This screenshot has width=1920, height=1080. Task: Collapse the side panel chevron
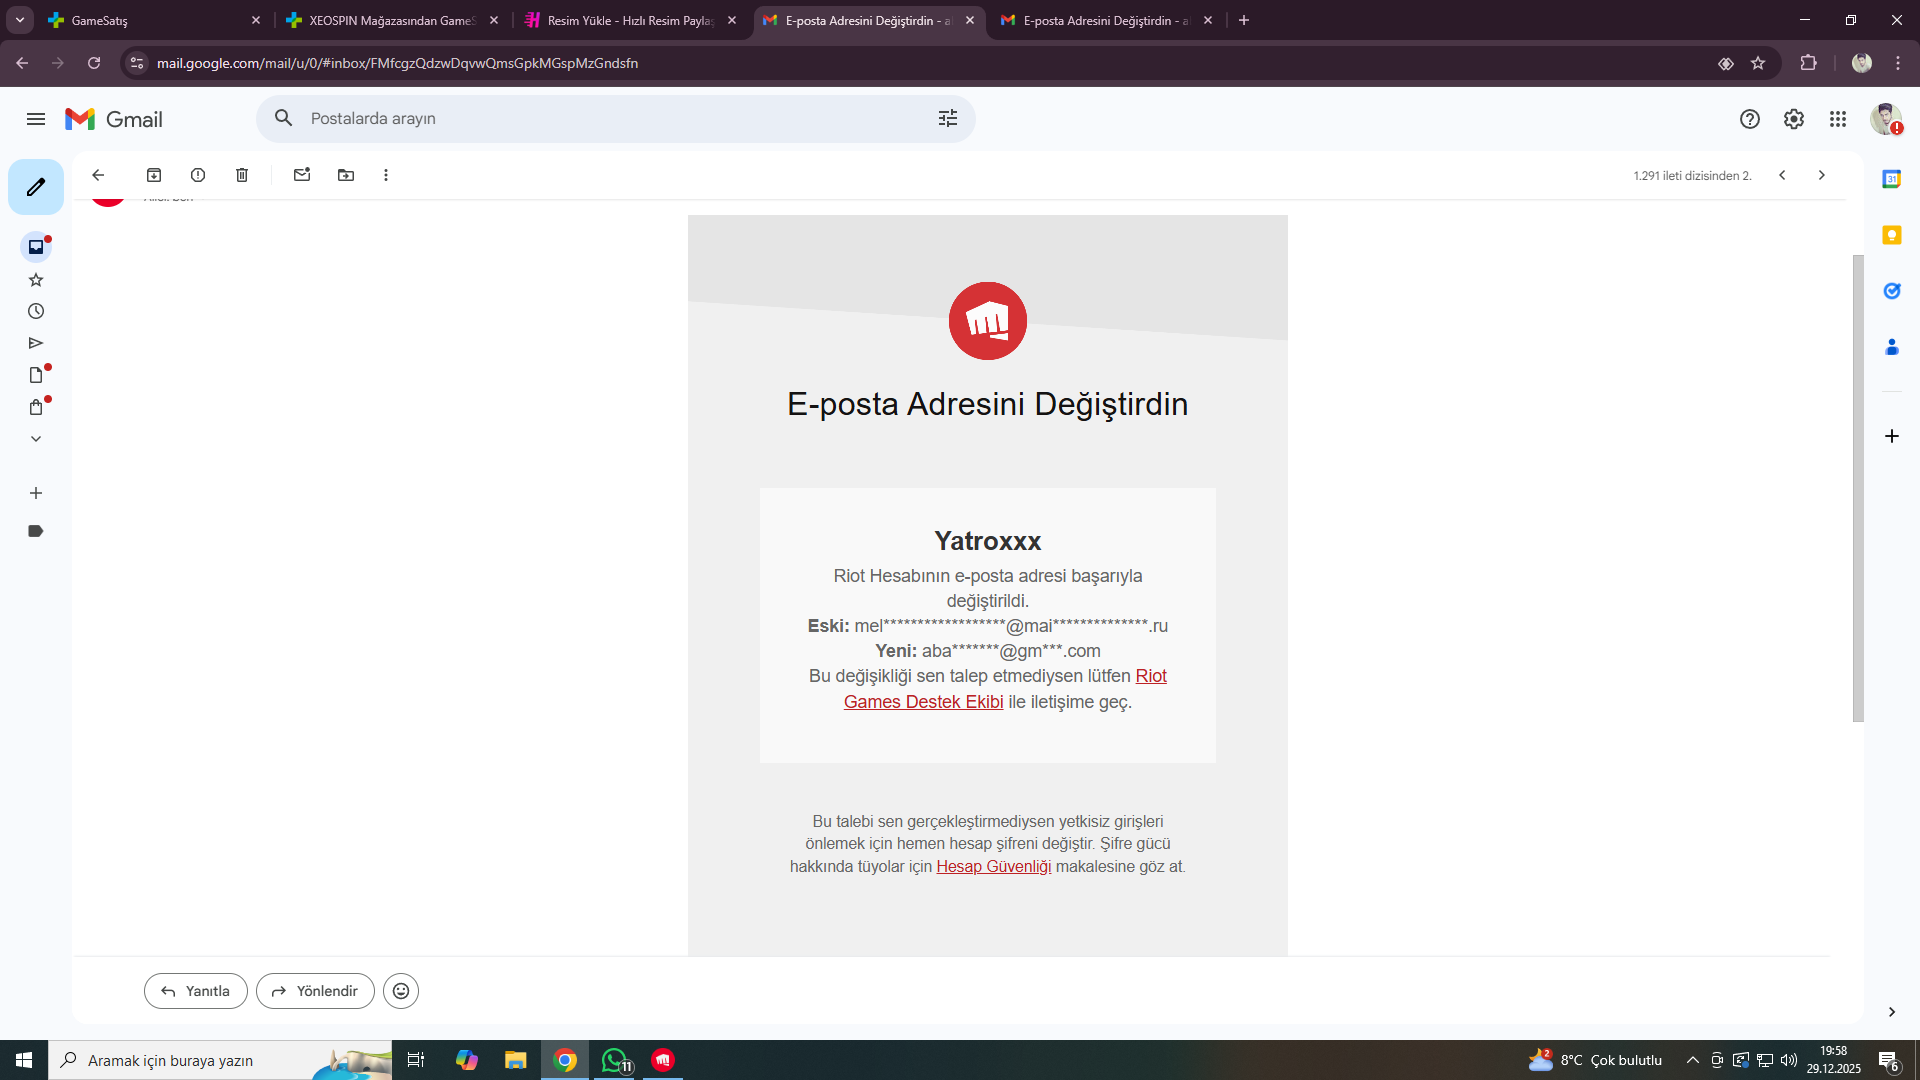point(1891,1012)
